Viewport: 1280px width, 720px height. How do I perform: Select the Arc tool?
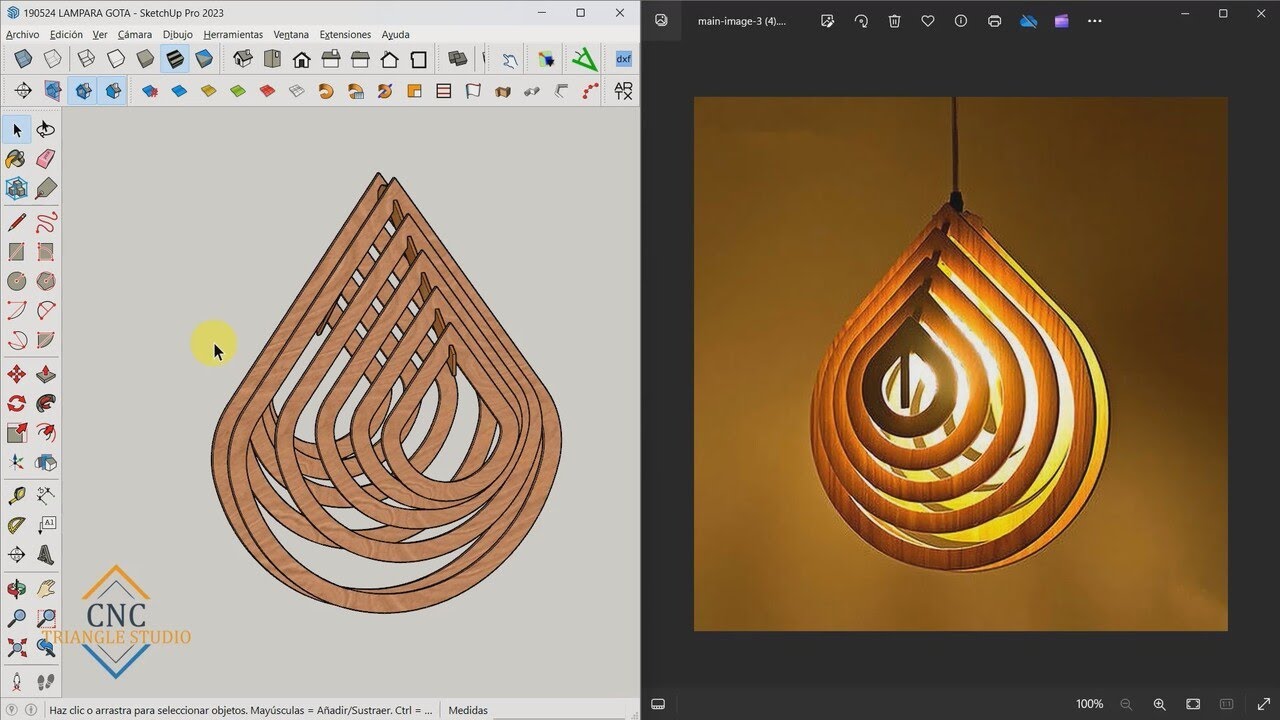tap(17, 311)
